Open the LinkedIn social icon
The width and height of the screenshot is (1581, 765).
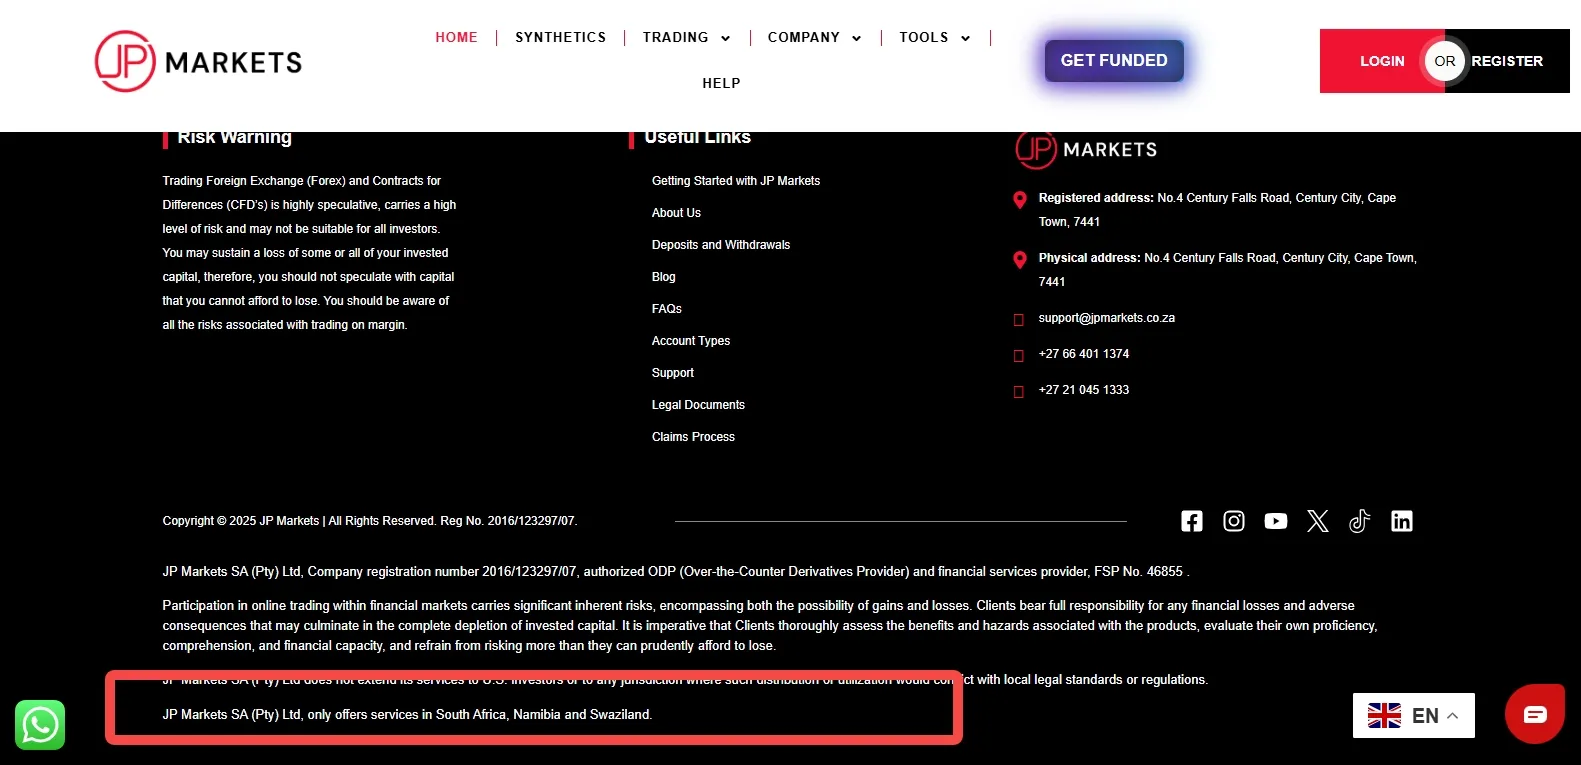click(1402, 521)
